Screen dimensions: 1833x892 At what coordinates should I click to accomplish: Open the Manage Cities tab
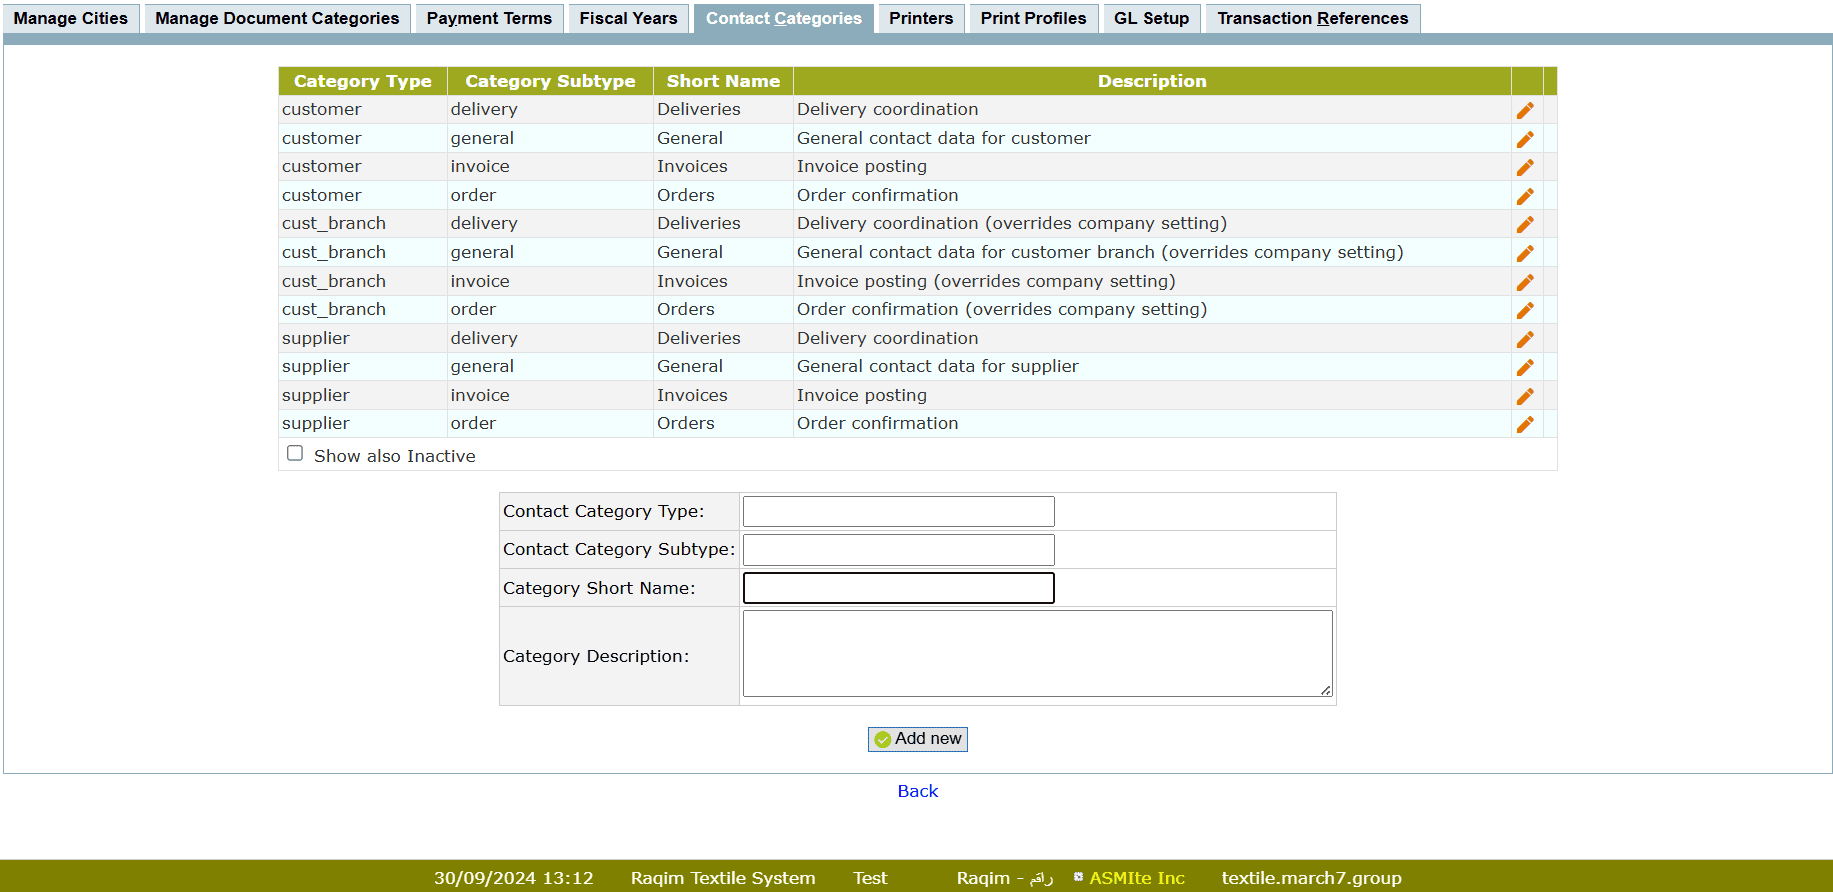tap(71, 18)
